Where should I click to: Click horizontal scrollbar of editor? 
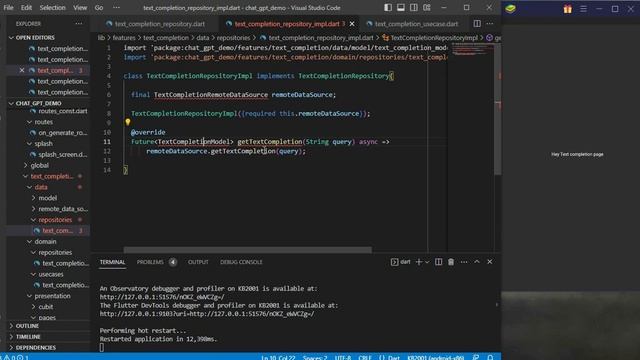248,249
